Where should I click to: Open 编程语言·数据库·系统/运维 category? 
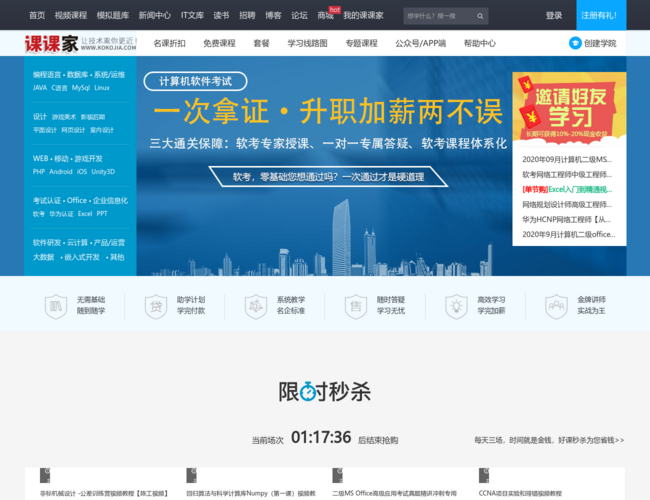tap(79, 75)
